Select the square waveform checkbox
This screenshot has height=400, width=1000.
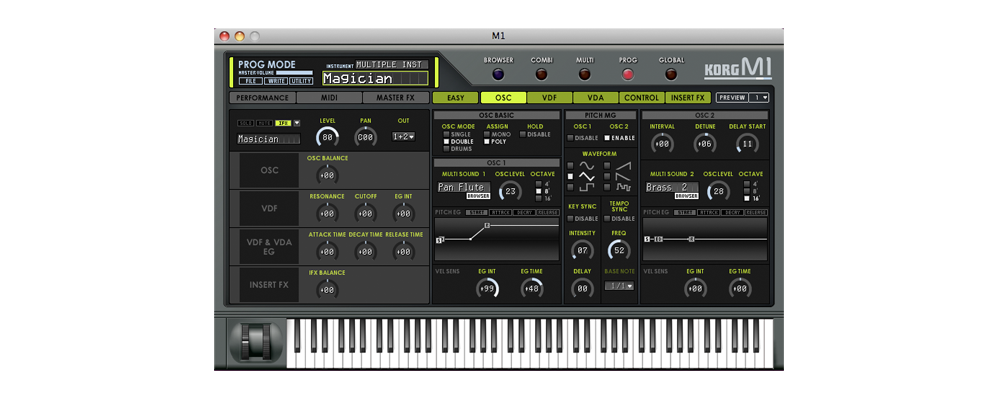pyautogui.click(x=570, y=188)
